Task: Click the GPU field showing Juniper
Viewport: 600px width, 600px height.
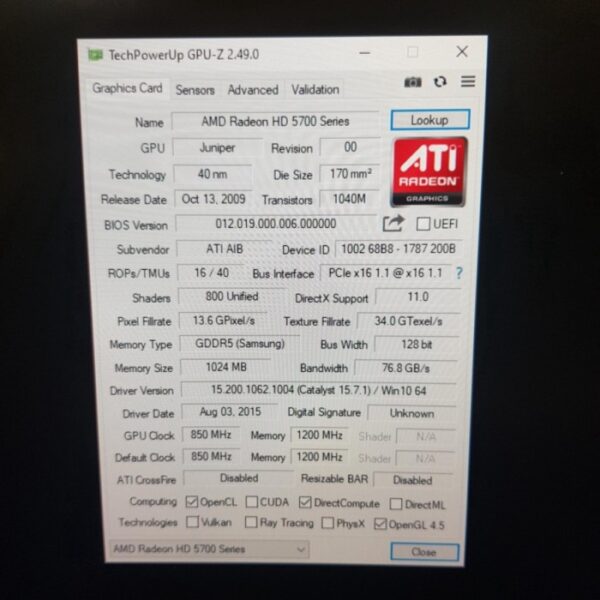Action: pyautogui.click(x=217, y=148)
